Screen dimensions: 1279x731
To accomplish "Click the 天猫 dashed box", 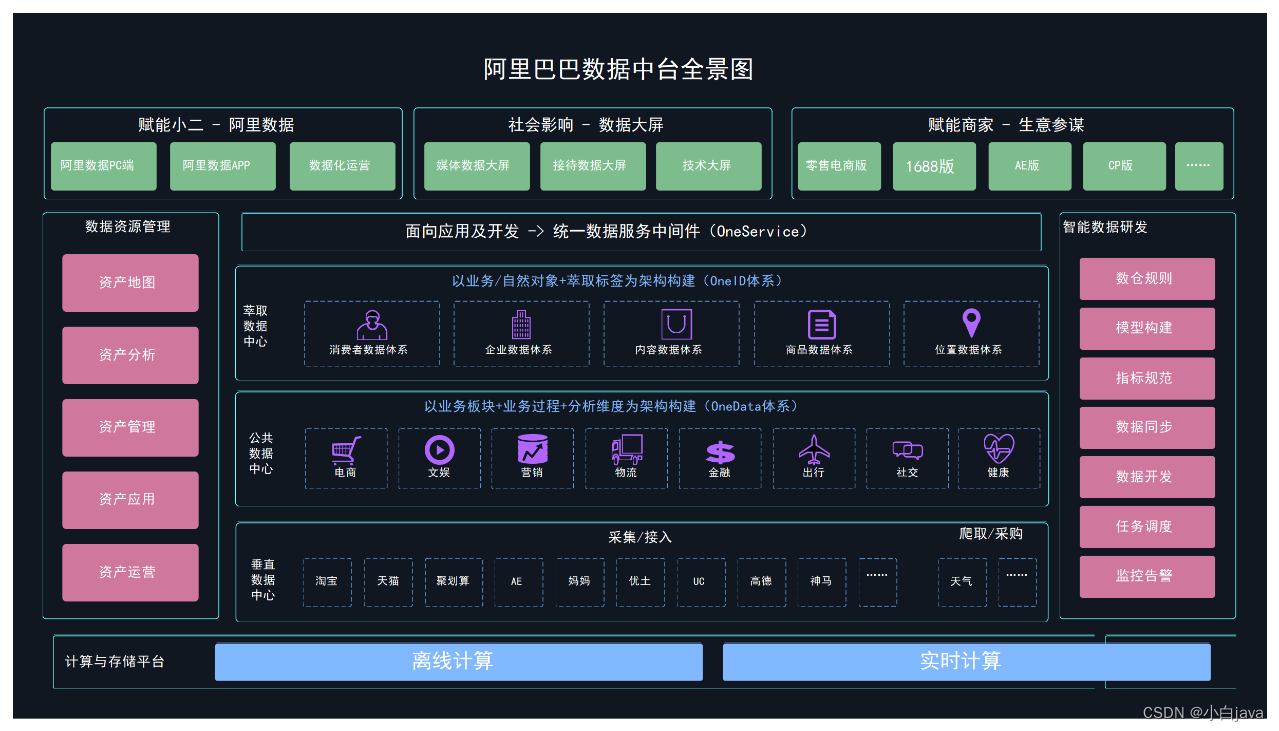I will click(388, 582).
